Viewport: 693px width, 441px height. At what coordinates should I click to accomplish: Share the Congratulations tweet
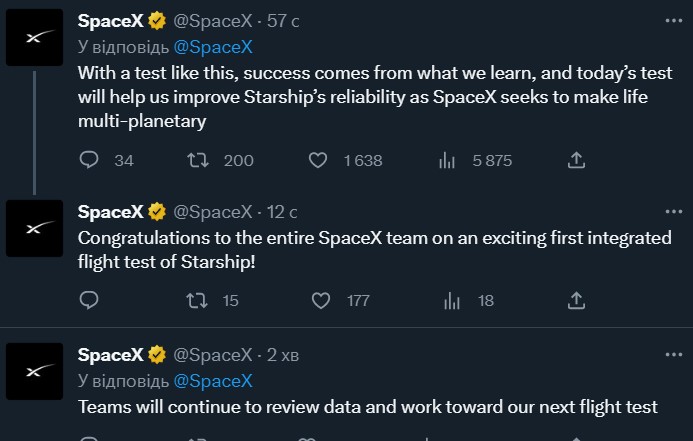coord(576,300)
